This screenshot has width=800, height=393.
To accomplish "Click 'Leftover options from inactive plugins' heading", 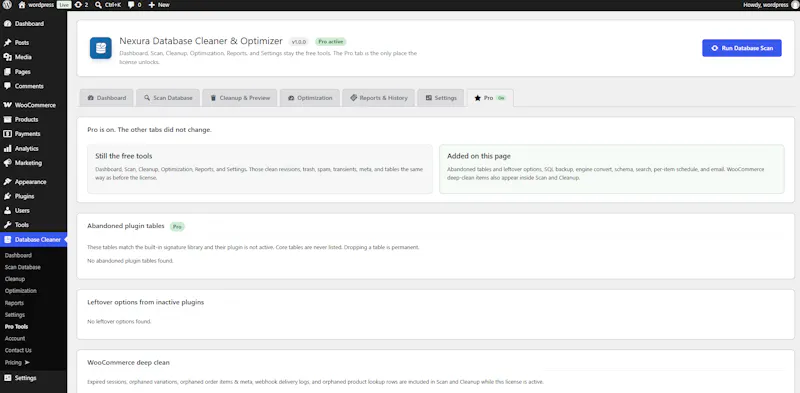I will [145, 302].
